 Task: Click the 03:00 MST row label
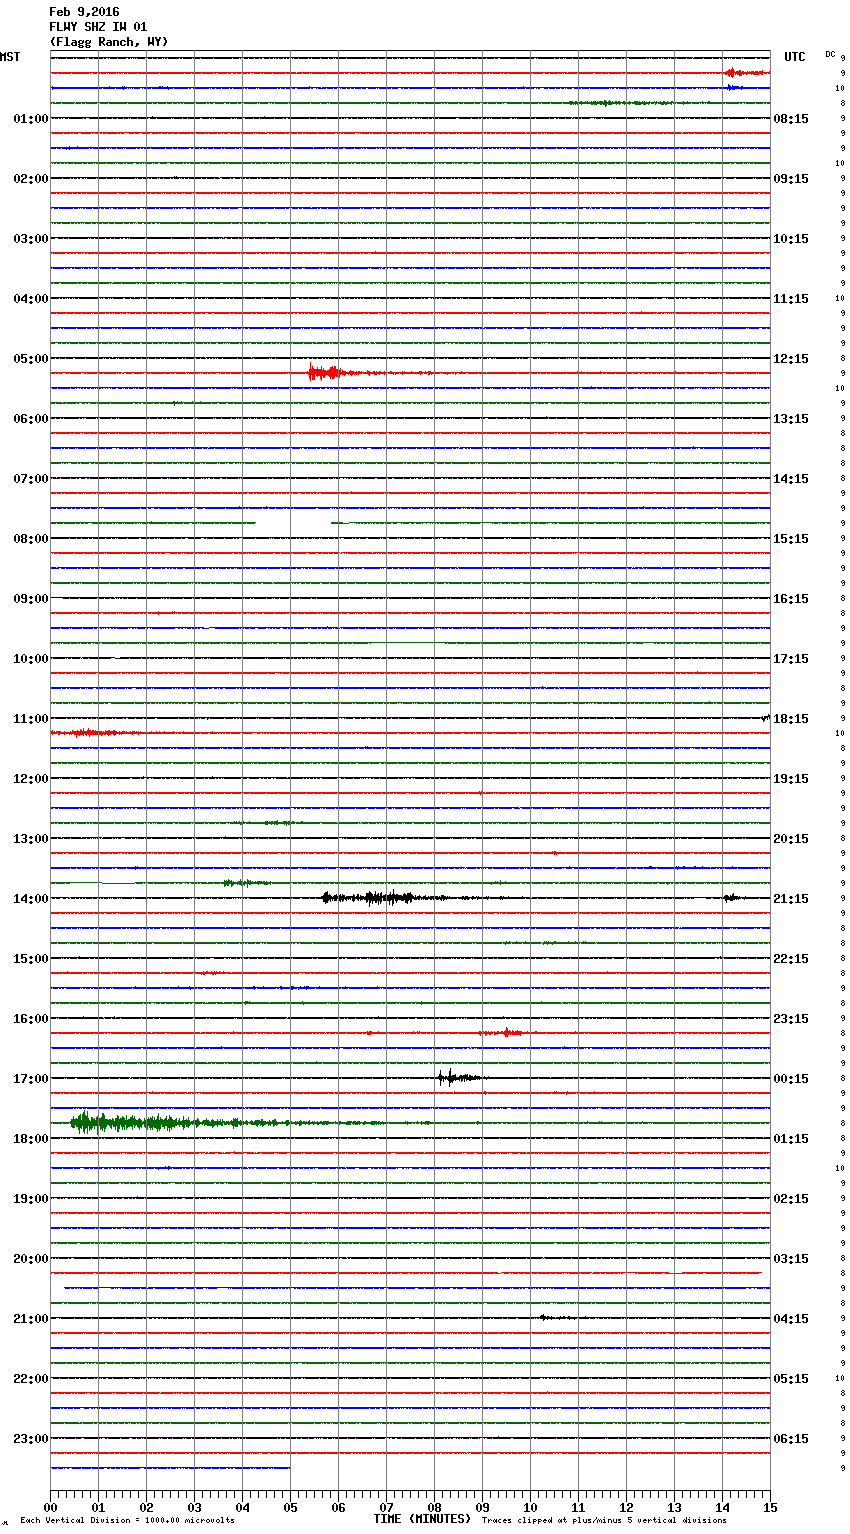tap(31, 239)
